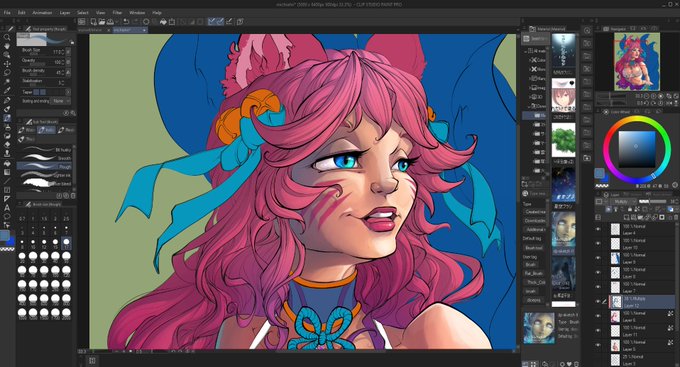Expand the Monochromatic pattern material folder
Screen dimensions: 680x367
click(530, 69)
